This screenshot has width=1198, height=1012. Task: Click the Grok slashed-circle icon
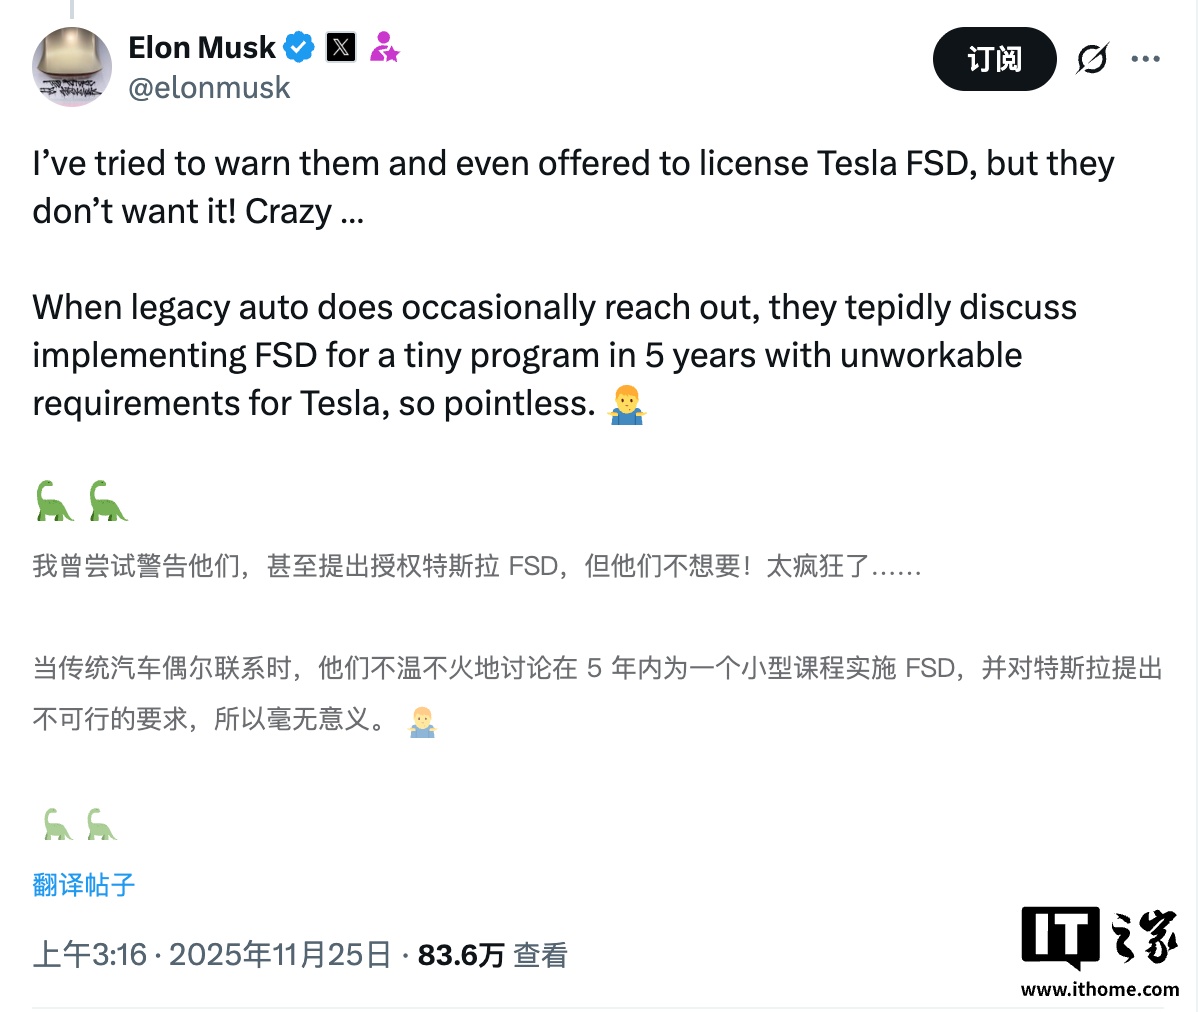point(1091,59)
